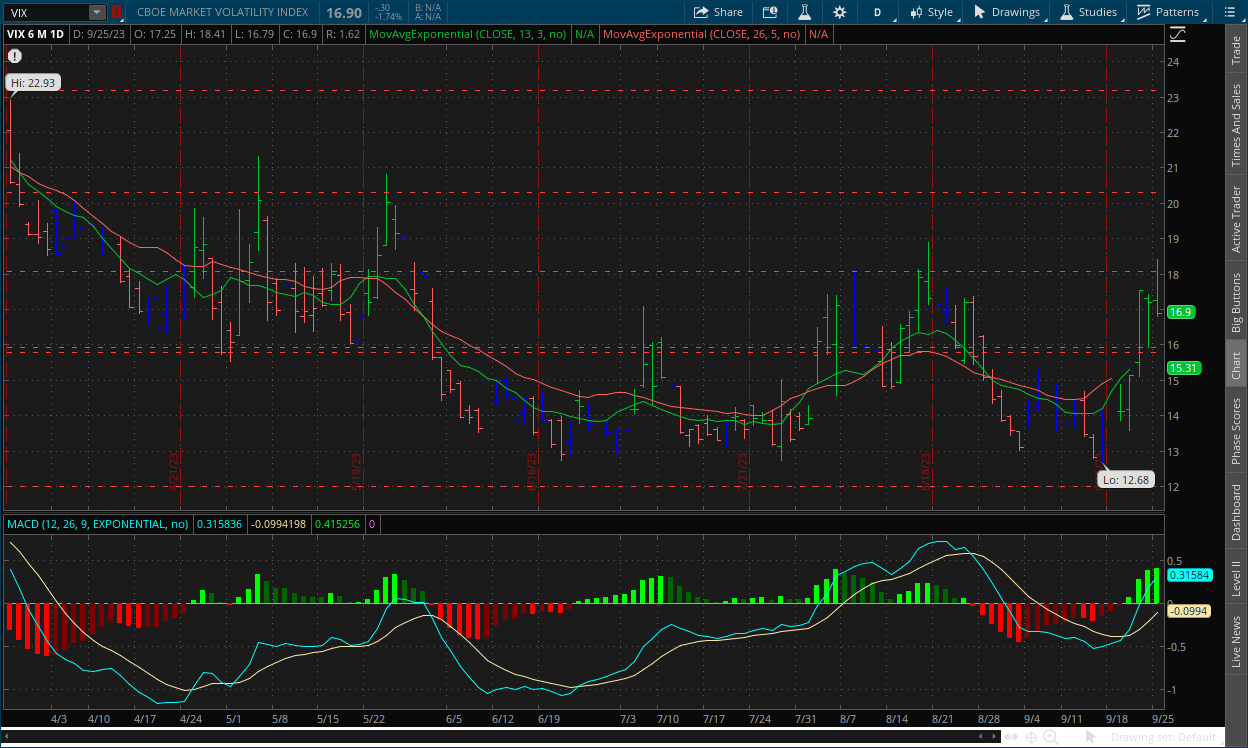Open the D timeframe selector

[877, 12]
